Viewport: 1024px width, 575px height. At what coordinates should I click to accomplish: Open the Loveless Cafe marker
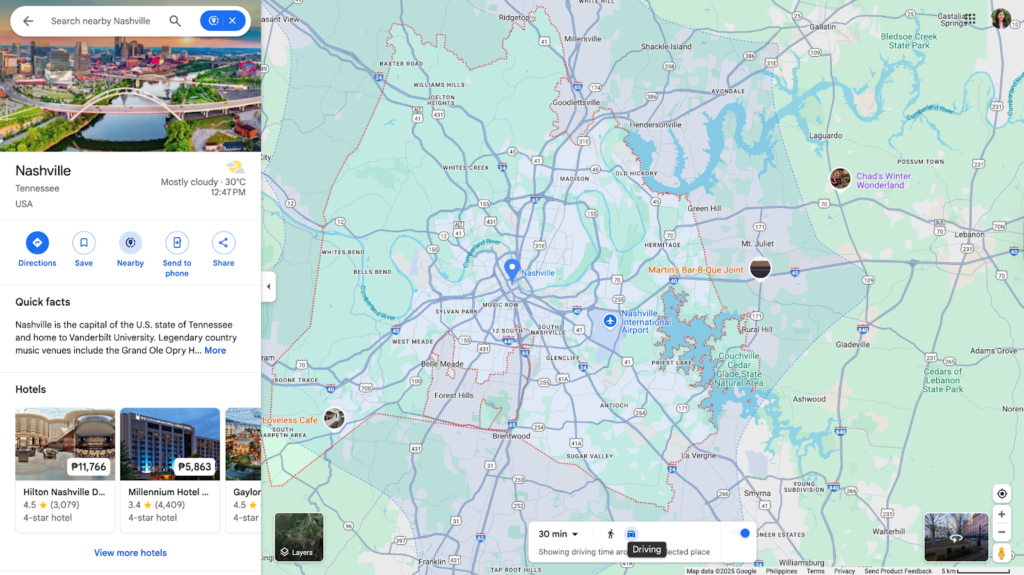(334, 418)
